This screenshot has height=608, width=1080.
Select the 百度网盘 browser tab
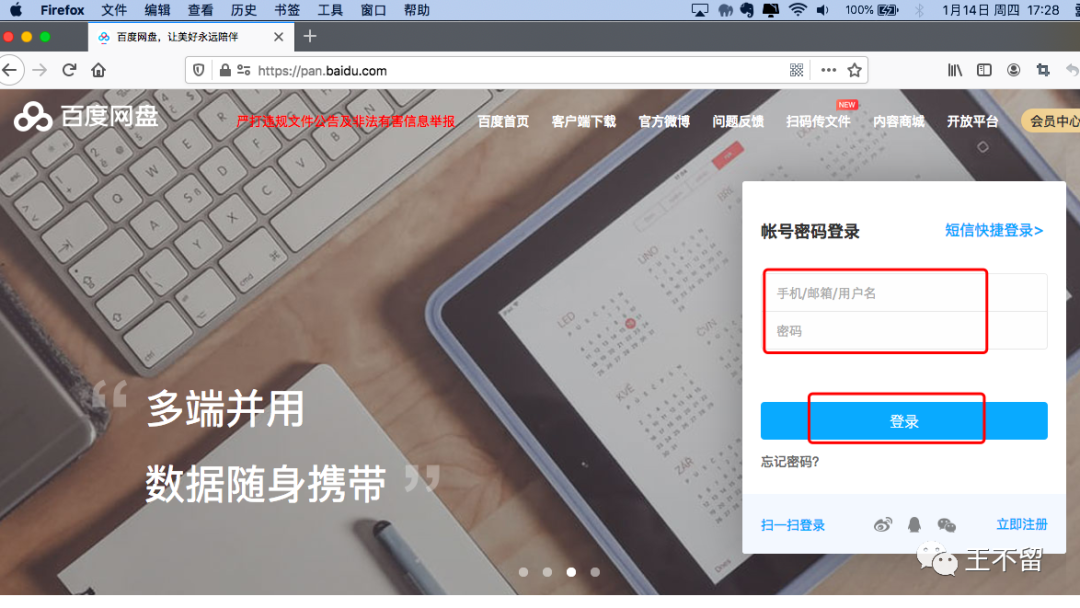tap(191, 37)
